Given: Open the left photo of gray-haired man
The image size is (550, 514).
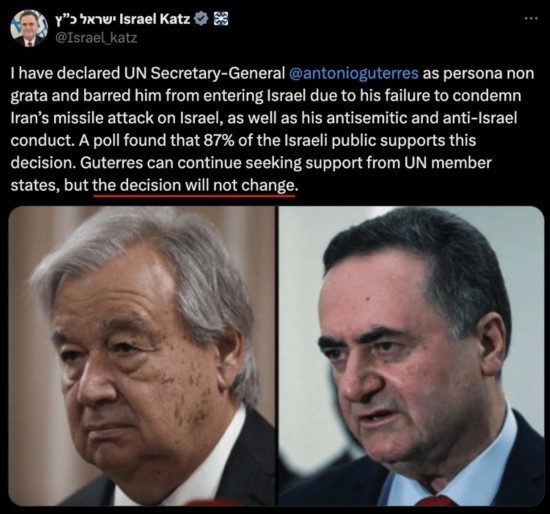Looking at the screenshot, I should (x=142, y=356).
